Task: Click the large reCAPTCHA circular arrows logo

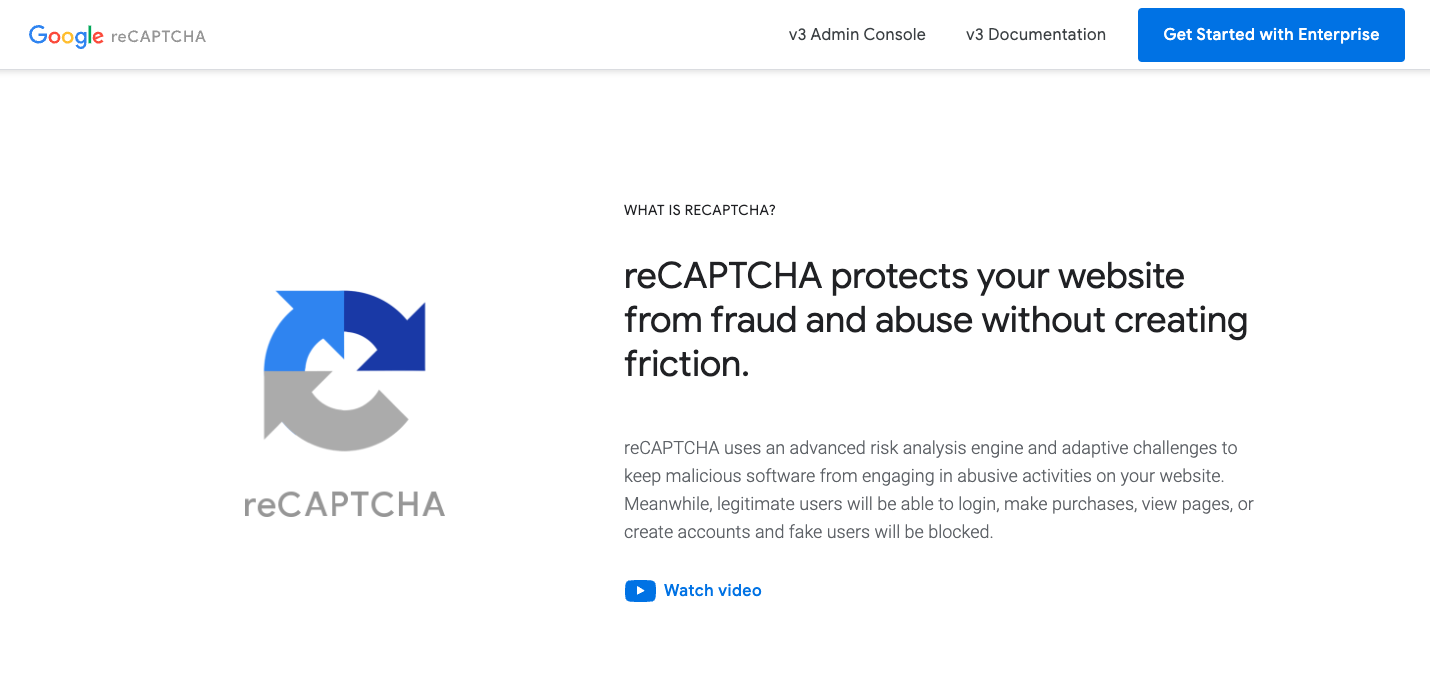Action: [x=344, y=368]
